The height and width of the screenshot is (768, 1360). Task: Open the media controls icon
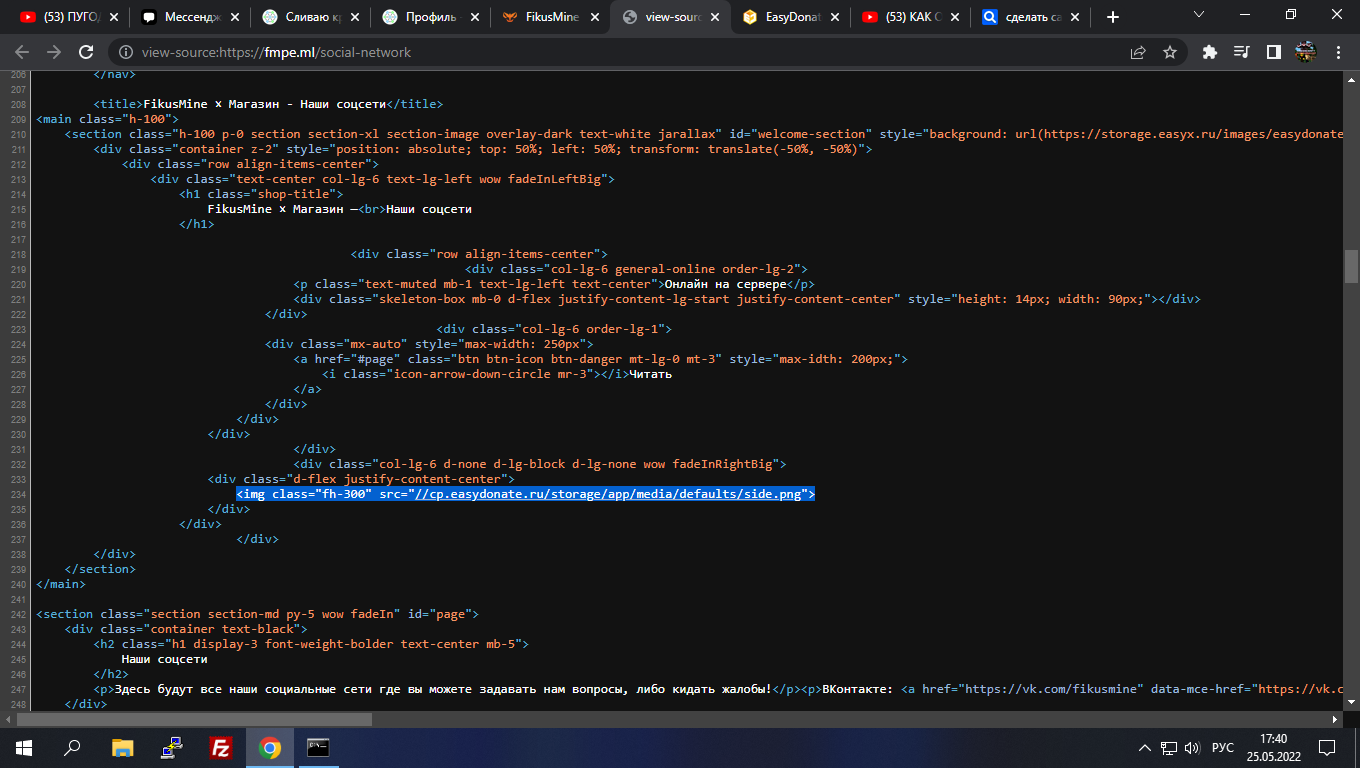pyautogui.click(x=1241, y=52)
